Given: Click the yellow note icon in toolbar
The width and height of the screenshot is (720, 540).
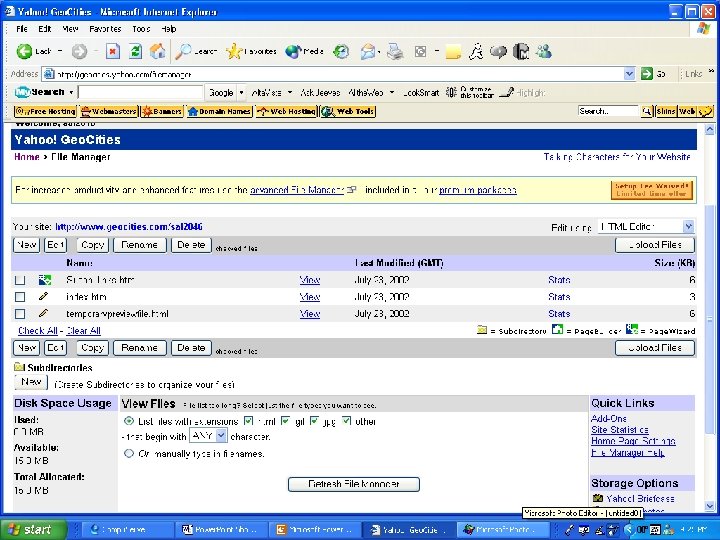Looking at the screenshot, I should pyautogui.click(x=453, y=51).
